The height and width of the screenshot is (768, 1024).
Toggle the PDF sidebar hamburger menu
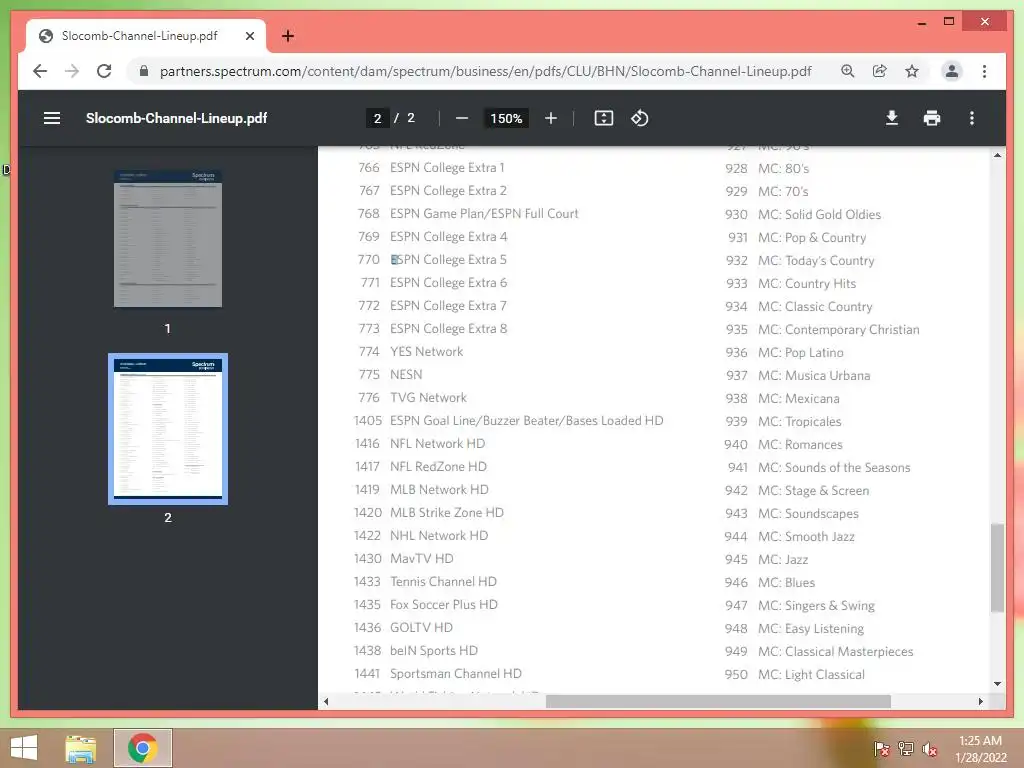[52, 118]
